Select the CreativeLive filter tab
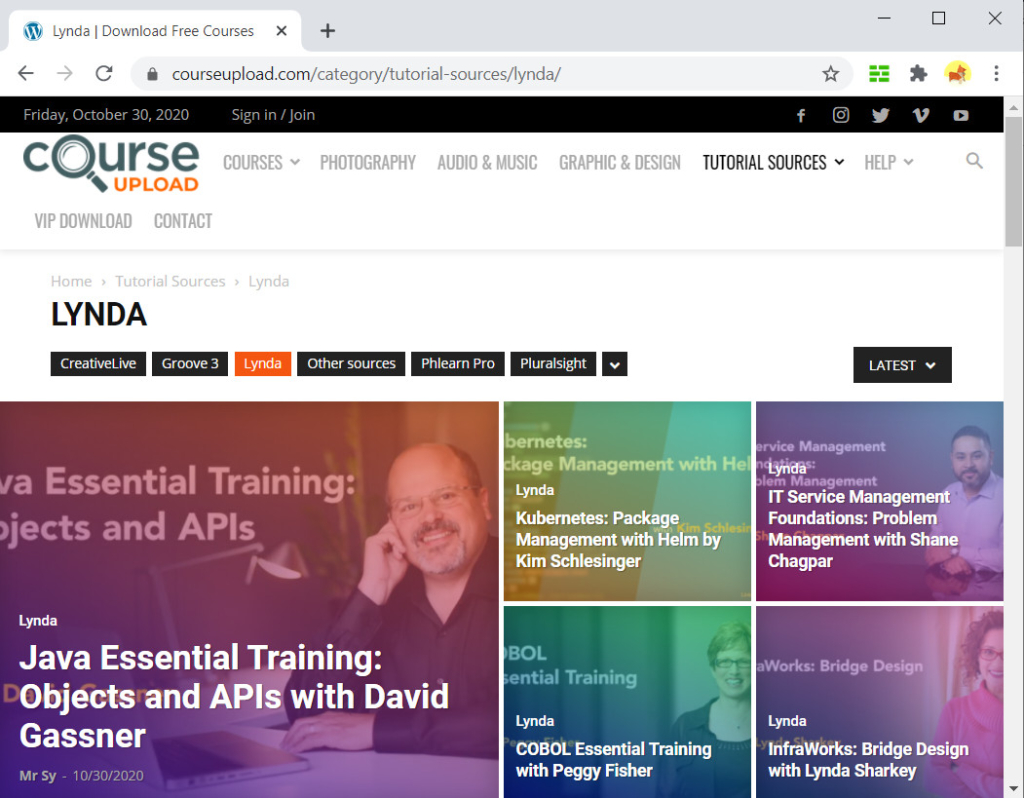The image size is (1024, 798). (x=98, y=364)
